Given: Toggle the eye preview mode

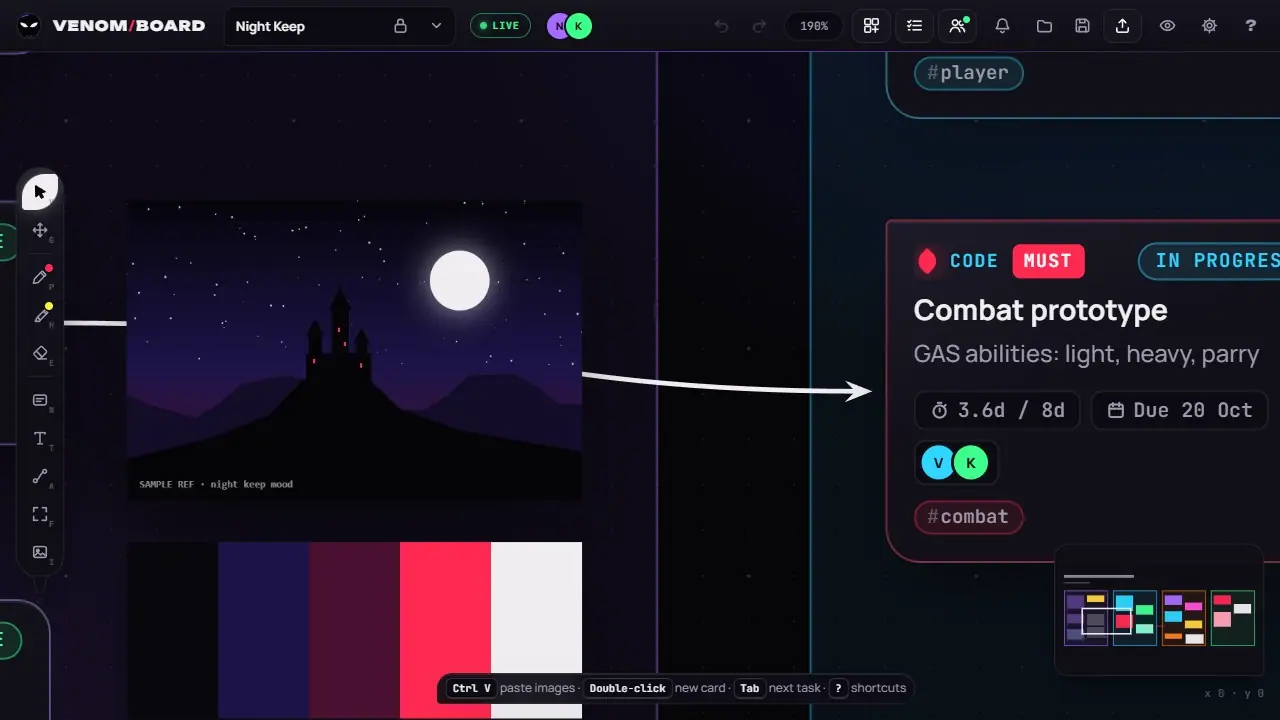Looking at the screenshot, I should click(1167, 26).
